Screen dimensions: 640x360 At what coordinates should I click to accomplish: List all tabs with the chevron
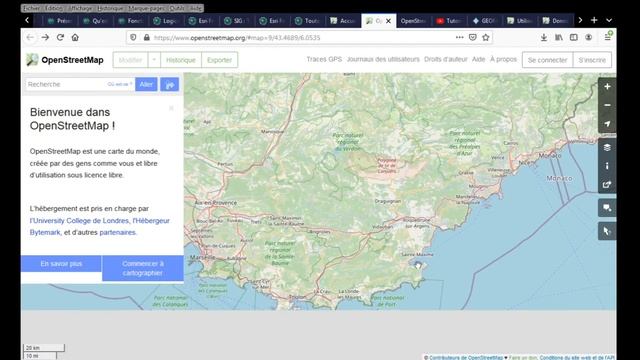click(x=609, y=20)
